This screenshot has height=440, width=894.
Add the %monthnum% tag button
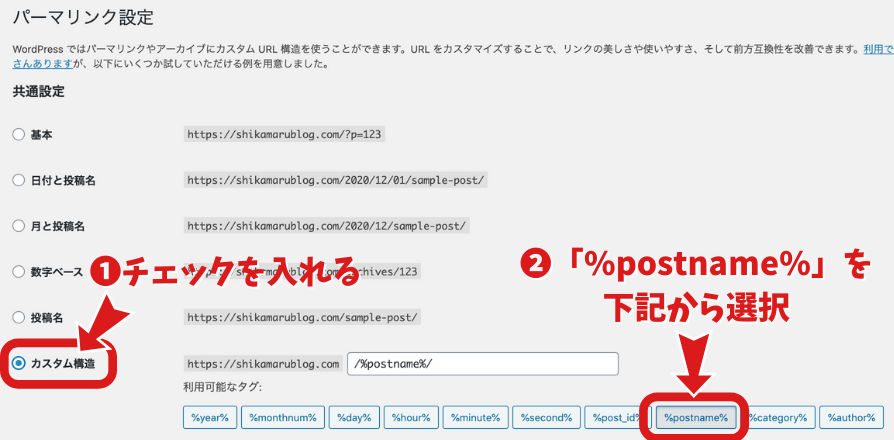(x=283, y=417)
